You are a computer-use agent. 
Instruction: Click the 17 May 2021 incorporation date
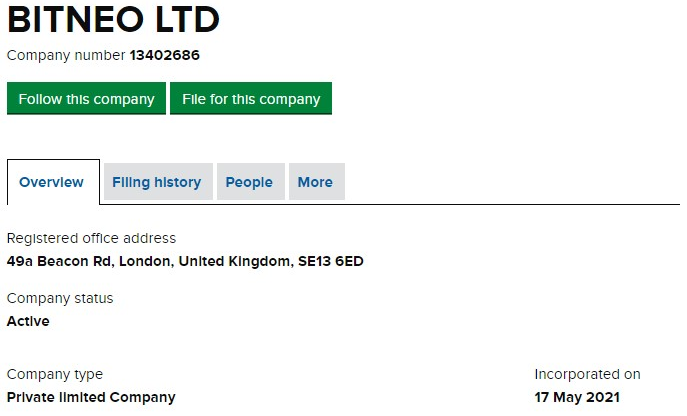pos(577,397)
